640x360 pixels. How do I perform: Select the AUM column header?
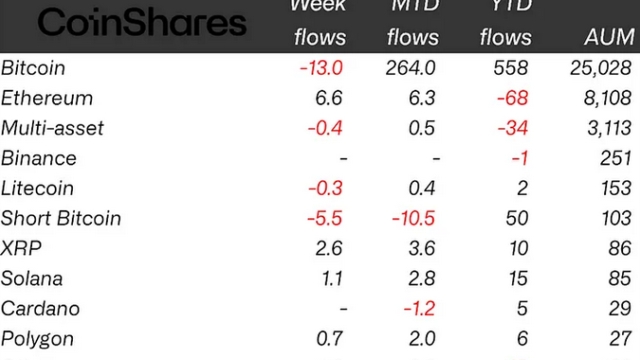pyautogui.click(x=609, y=38)
